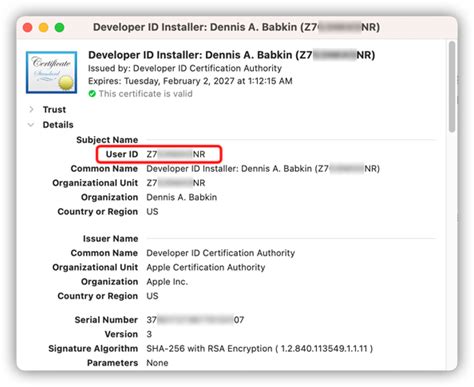Select the window title bar text
Viewport: 474px width, 387px height.
click(x=236, y=27)
